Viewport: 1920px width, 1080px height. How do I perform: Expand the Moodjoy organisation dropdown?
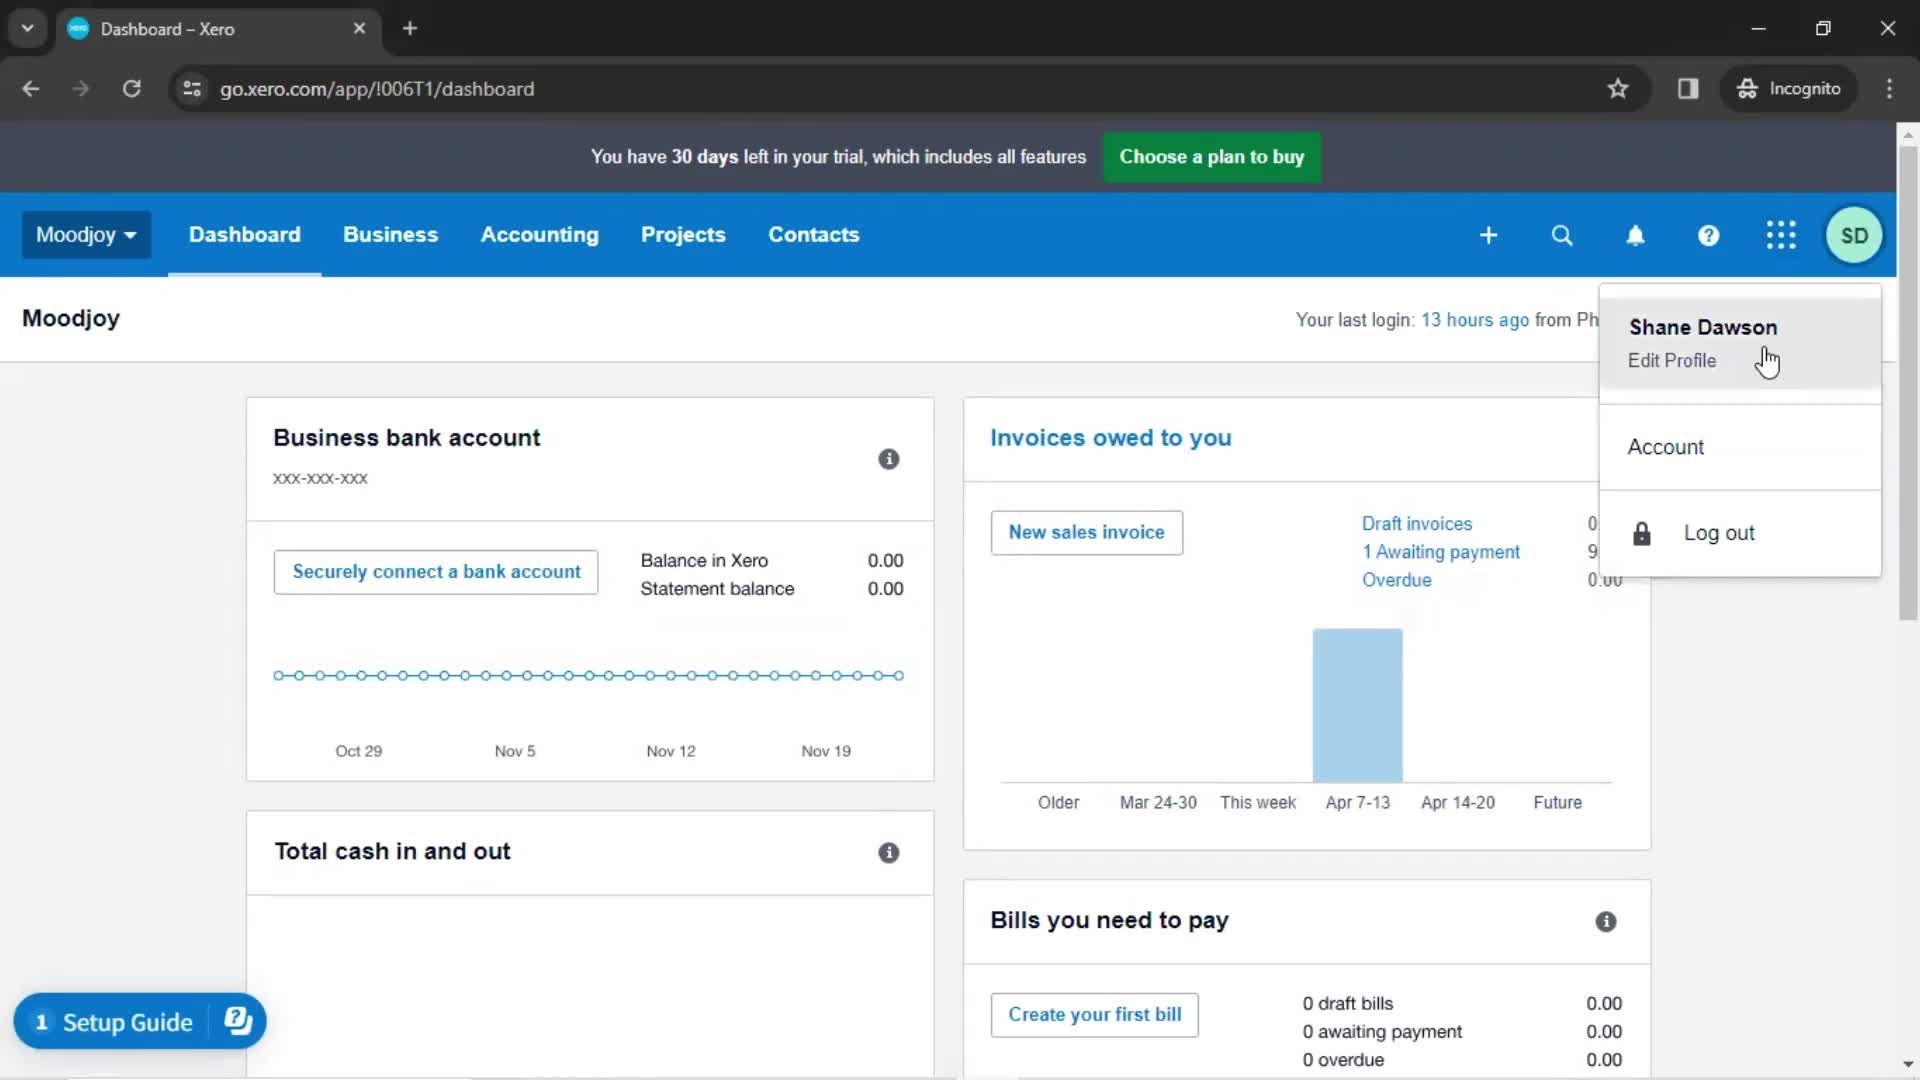pyautogui.click(x=86, y=235)
